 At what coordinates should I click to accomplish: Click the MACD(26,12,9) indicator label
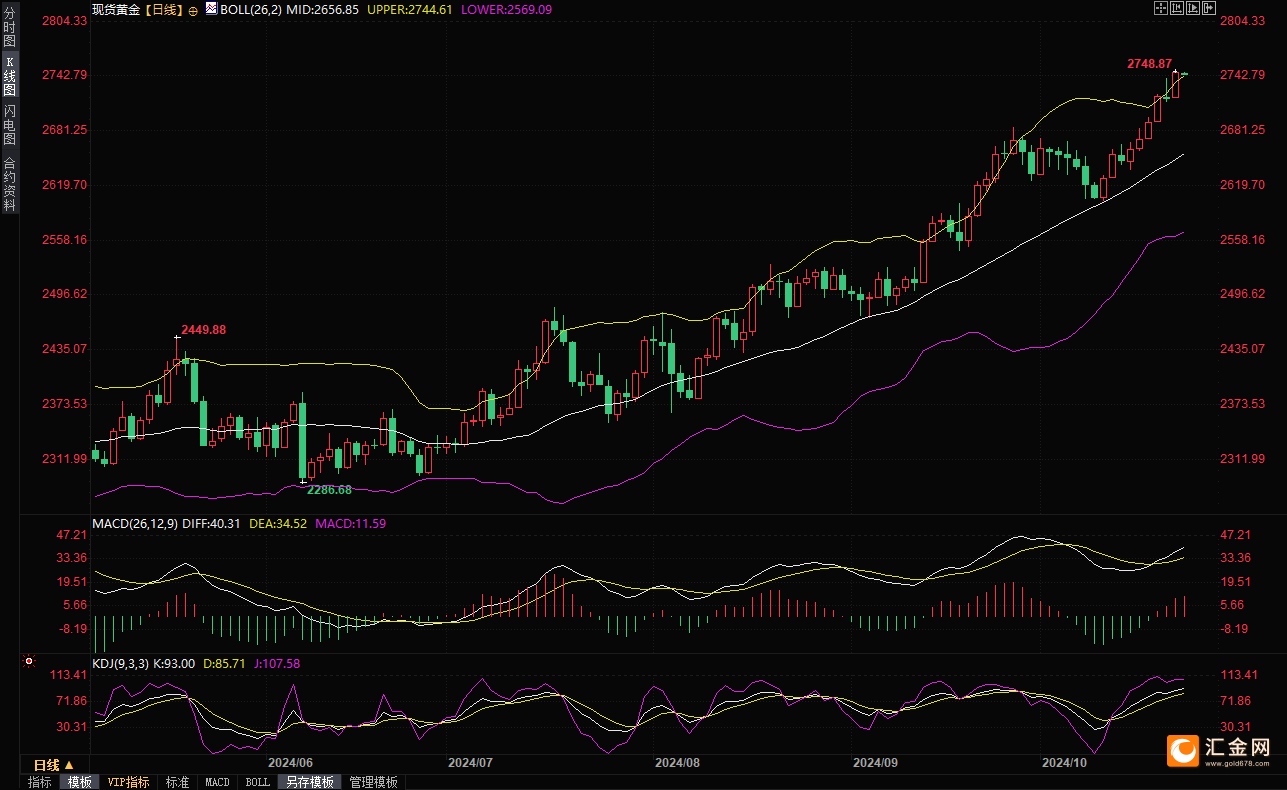(x=135, y=523)
